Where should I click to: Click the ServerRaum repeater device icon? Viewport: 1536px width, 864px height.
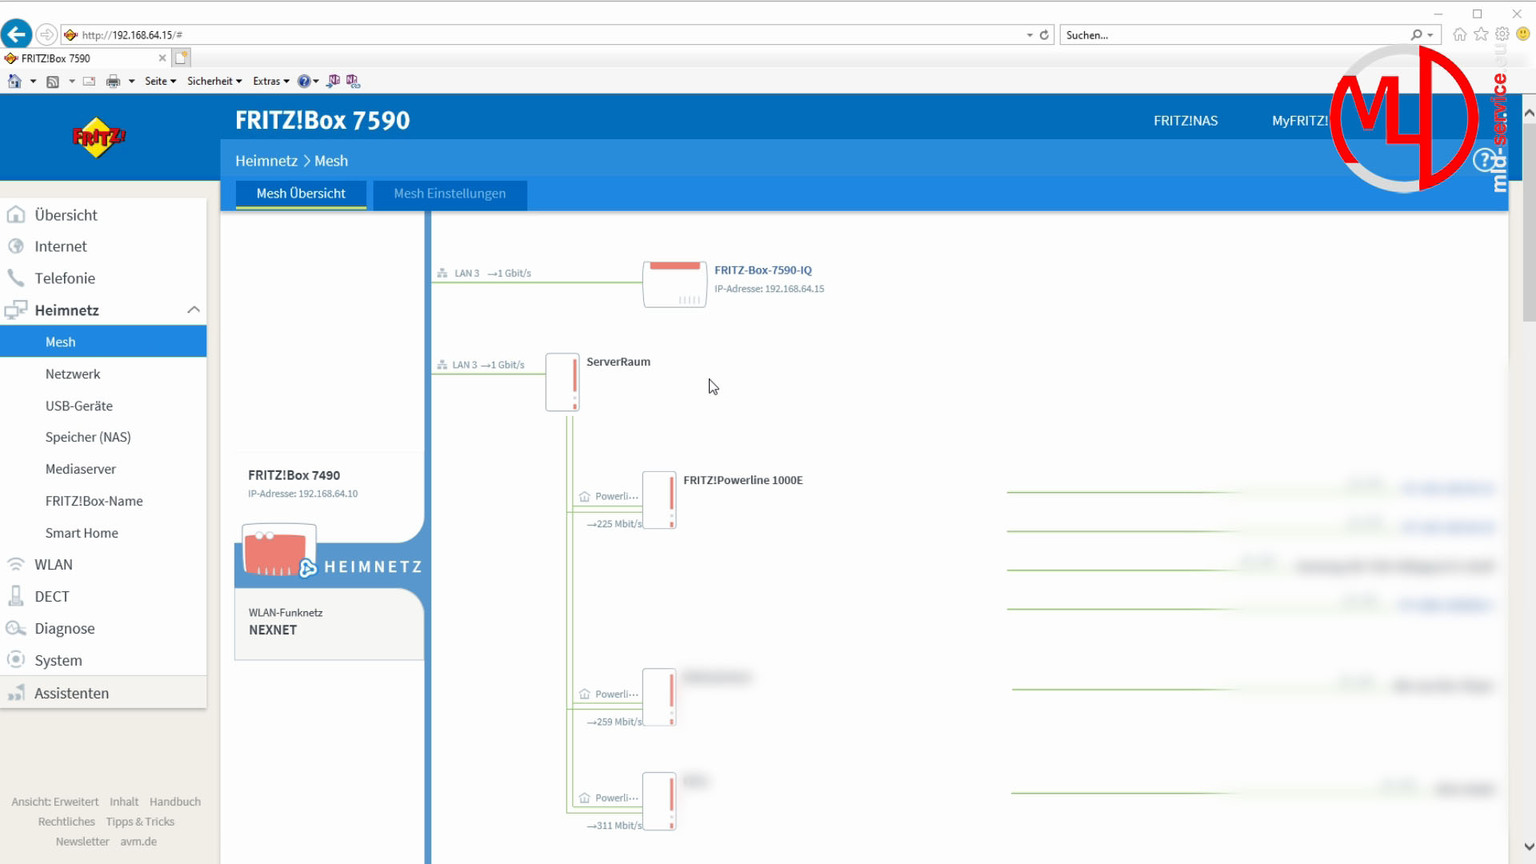coord(562,382)
